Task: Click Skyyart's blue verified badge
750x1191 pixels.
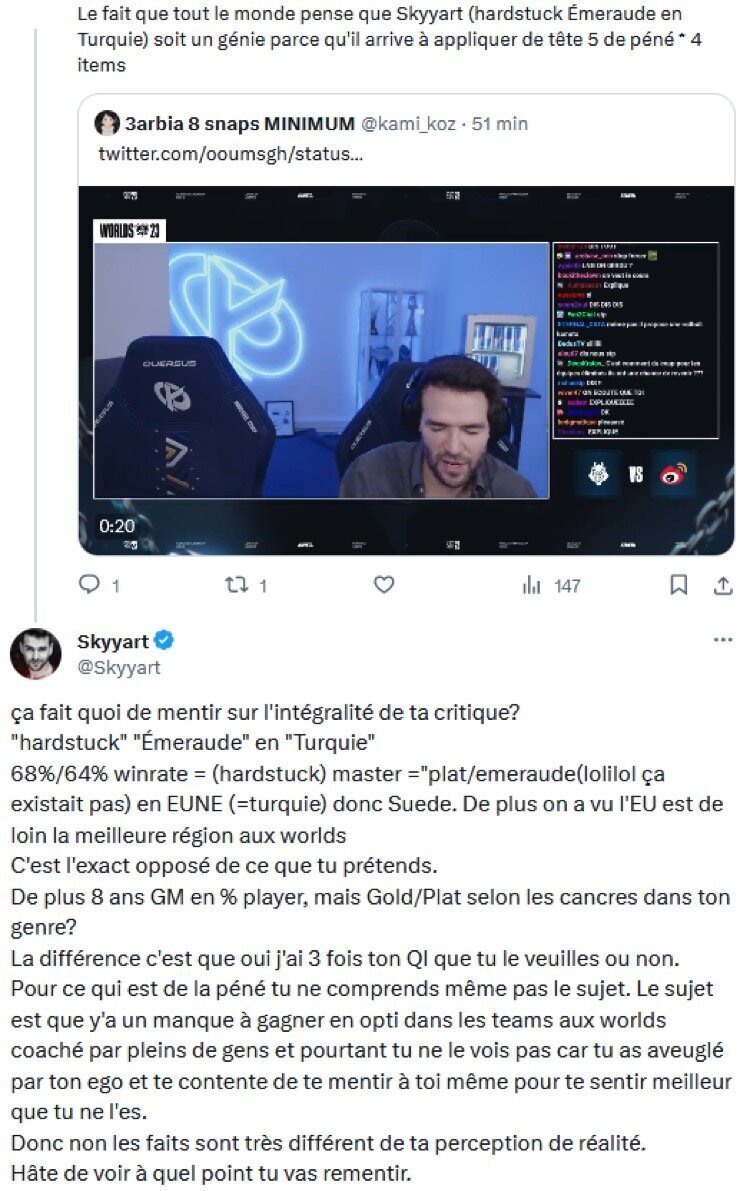Action: [x=164, y=640]
